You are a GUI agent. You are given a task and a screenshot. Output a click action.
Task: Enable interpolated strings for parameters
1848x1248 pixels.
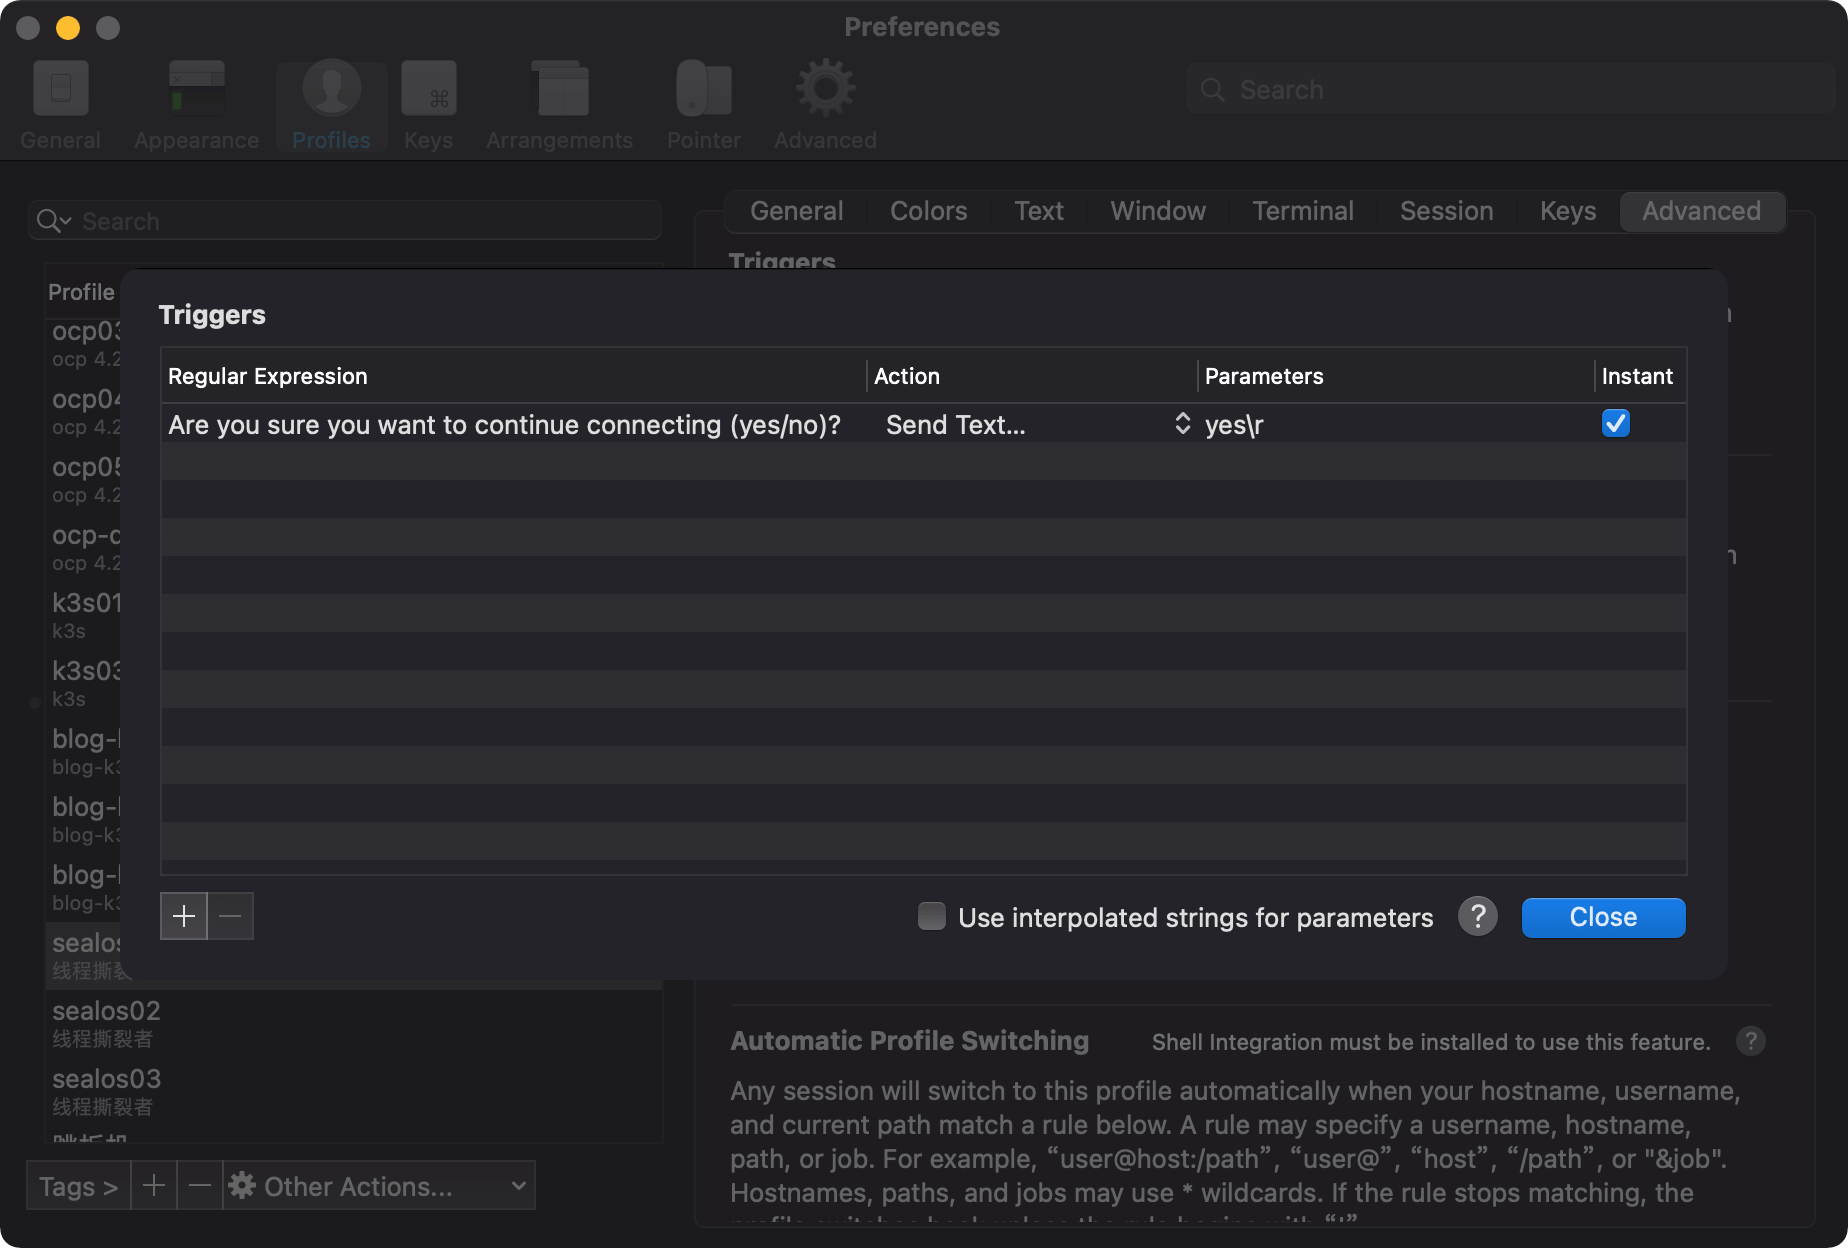[932, 917]
